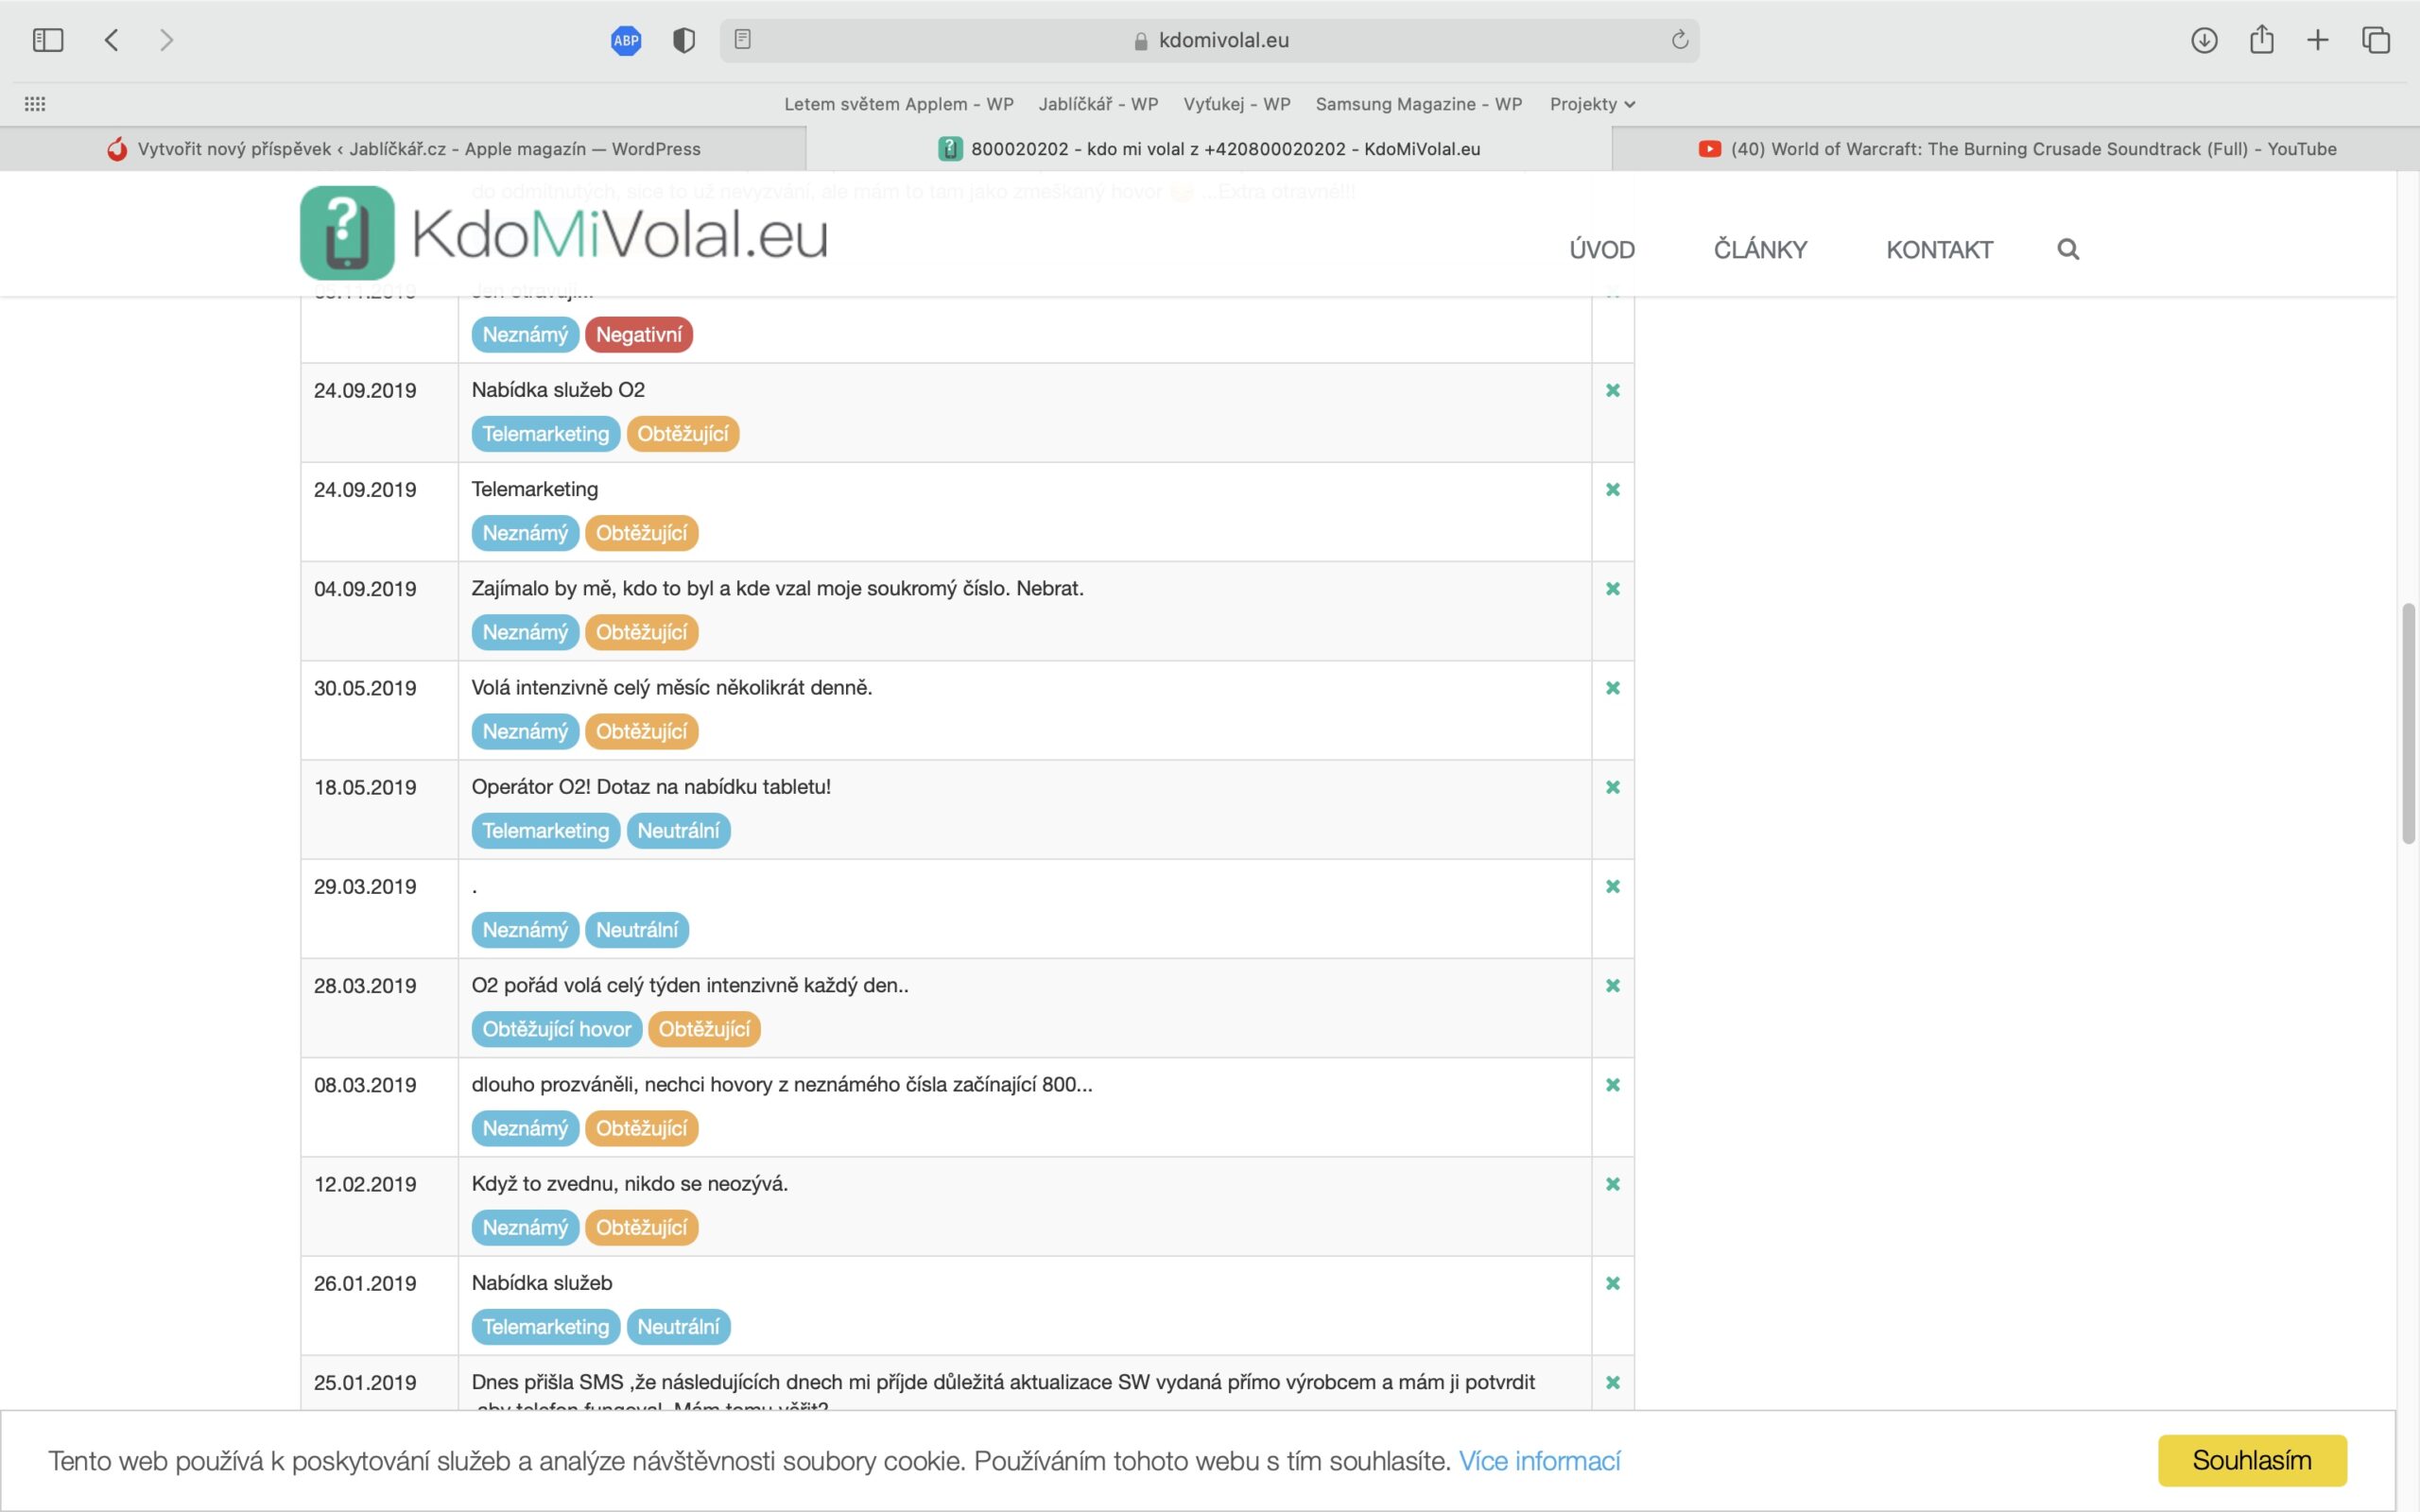The height and width of the screenshot is (1512, 2420).
Task: Click the green X on the 18.05.2019 row
Action: pos(1612,787)
